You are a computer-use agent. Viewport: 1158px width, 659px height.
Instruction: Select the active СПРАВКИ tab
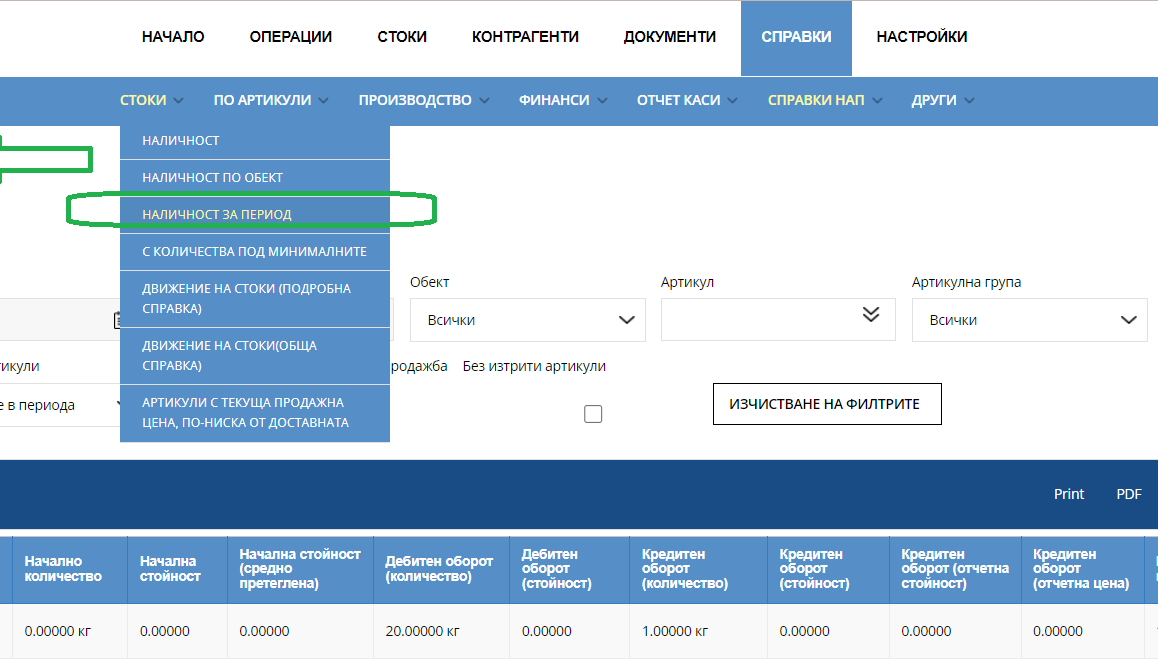tap(796, 38)
